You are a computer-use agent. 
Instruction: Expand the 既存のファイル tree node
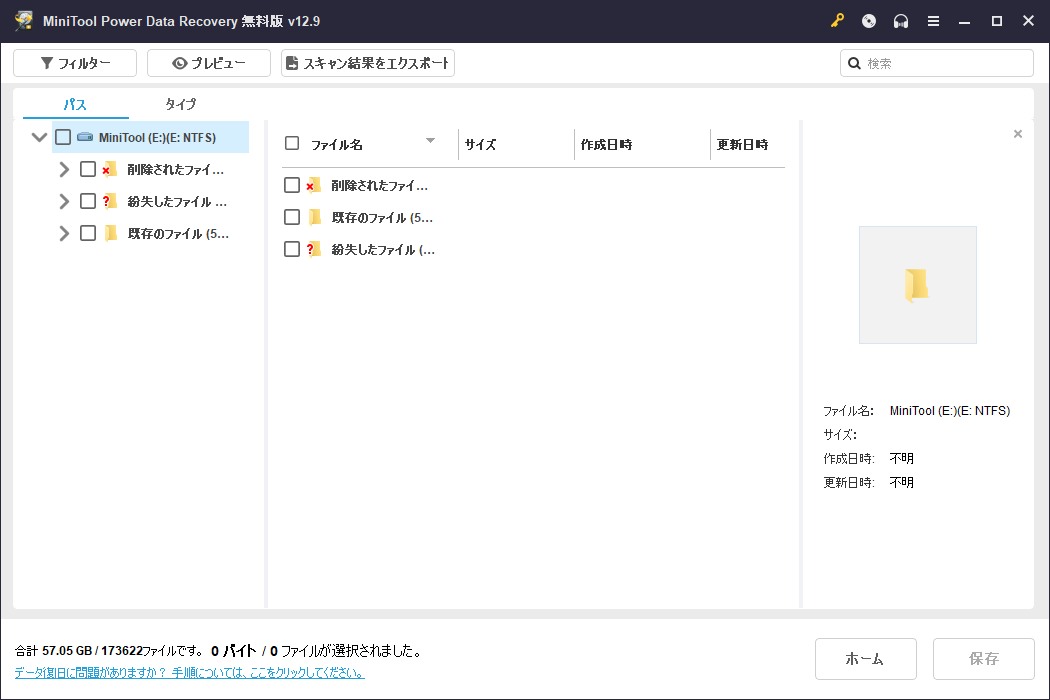[64, 233]
